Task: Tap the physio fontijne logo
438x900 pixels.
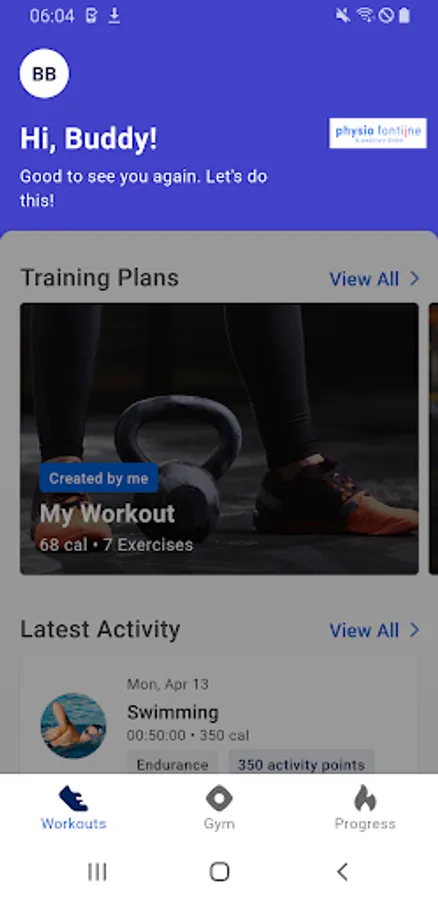Action: (378, 133)
